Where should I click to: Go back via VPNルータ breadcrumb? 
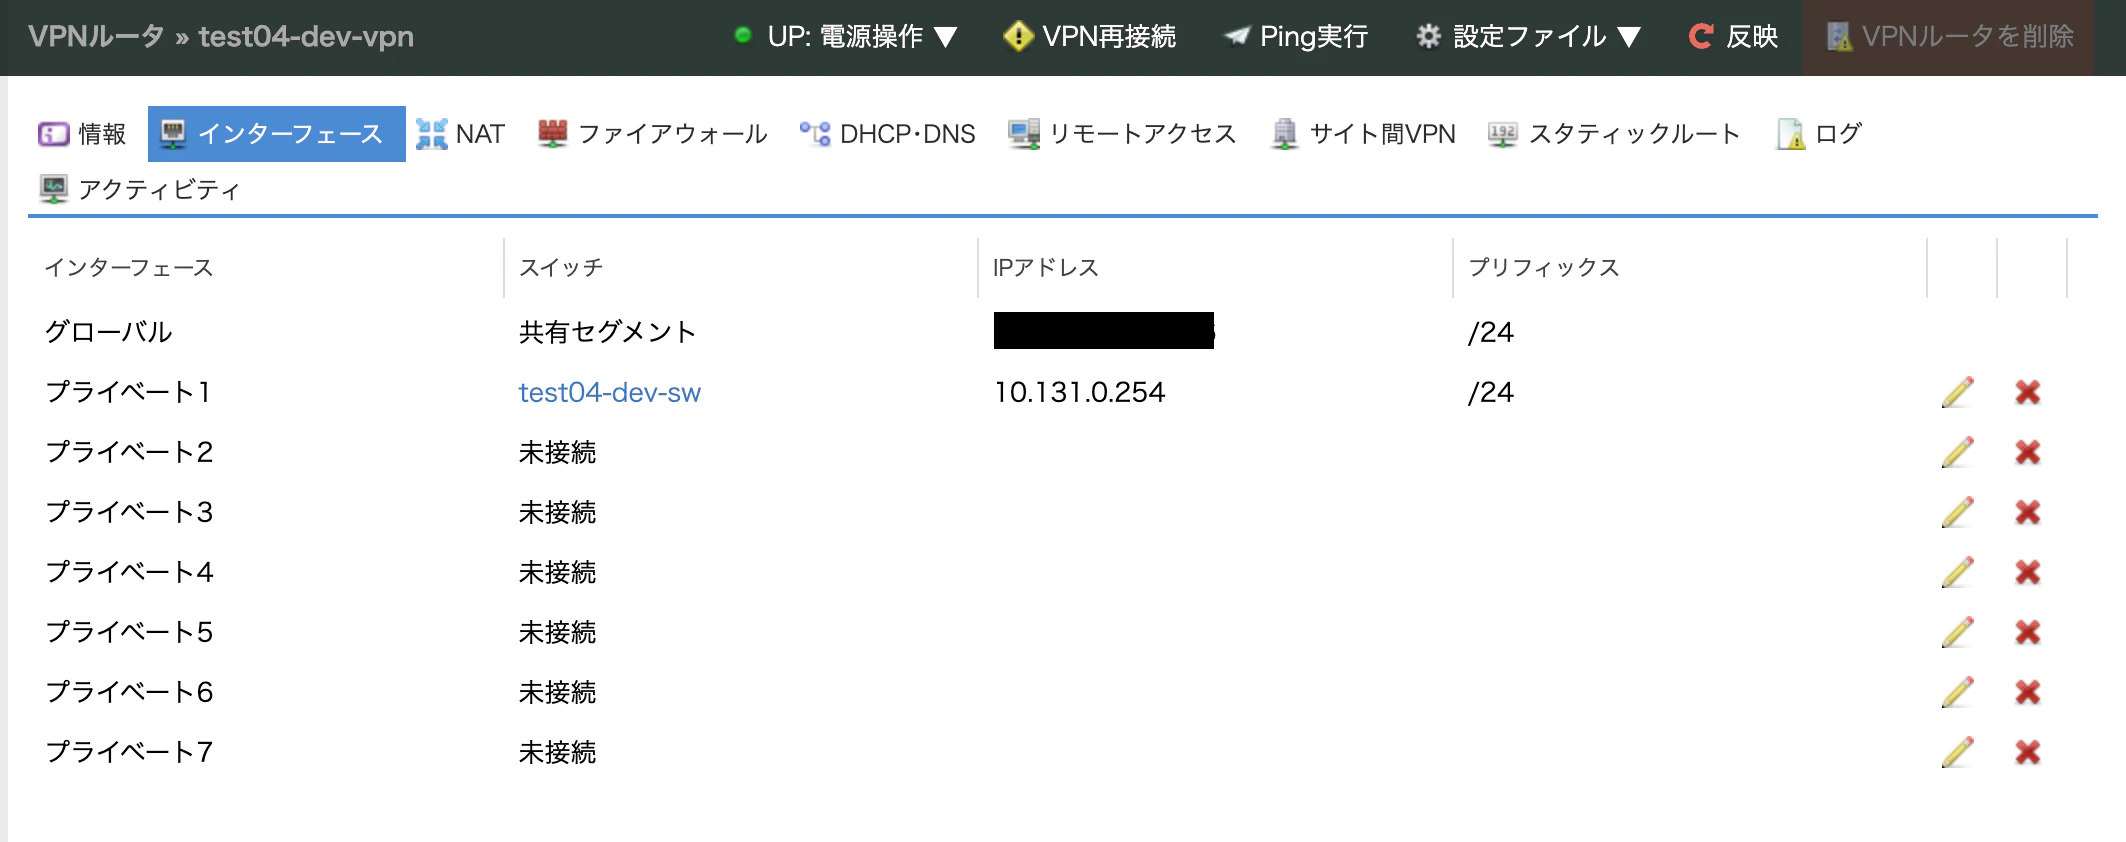96,36
